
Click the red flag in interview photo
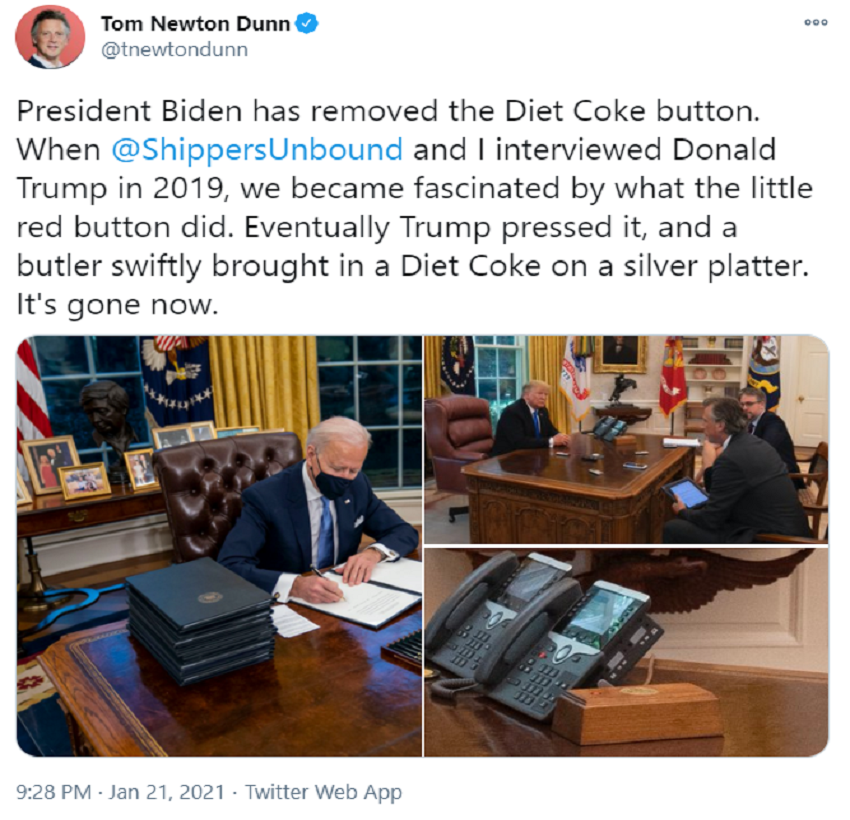click(x=672, y=377)
